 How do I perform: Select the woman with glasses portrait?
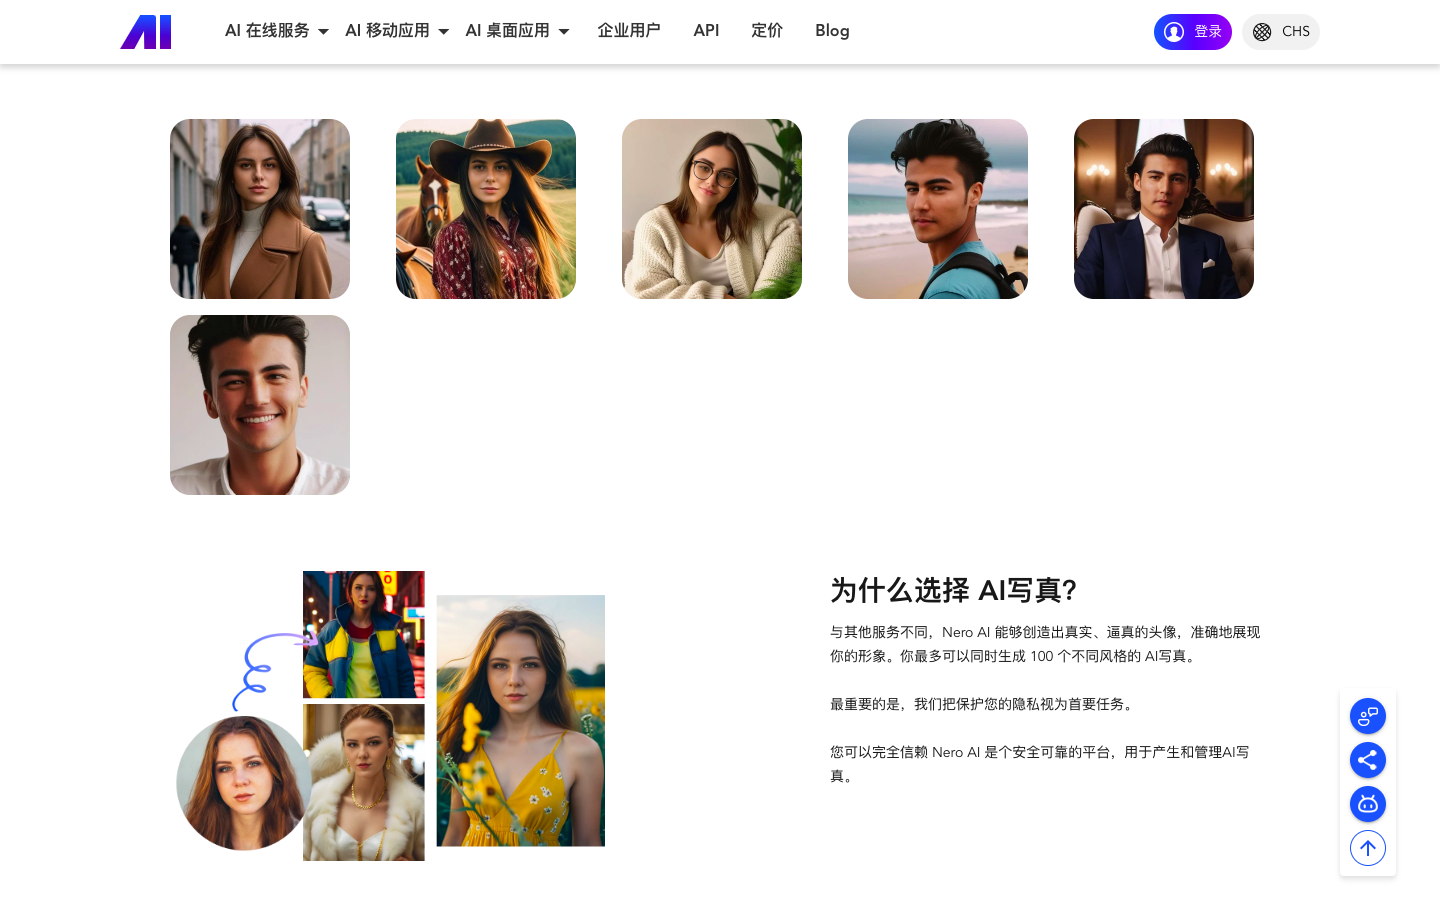(x=712, y=209)
